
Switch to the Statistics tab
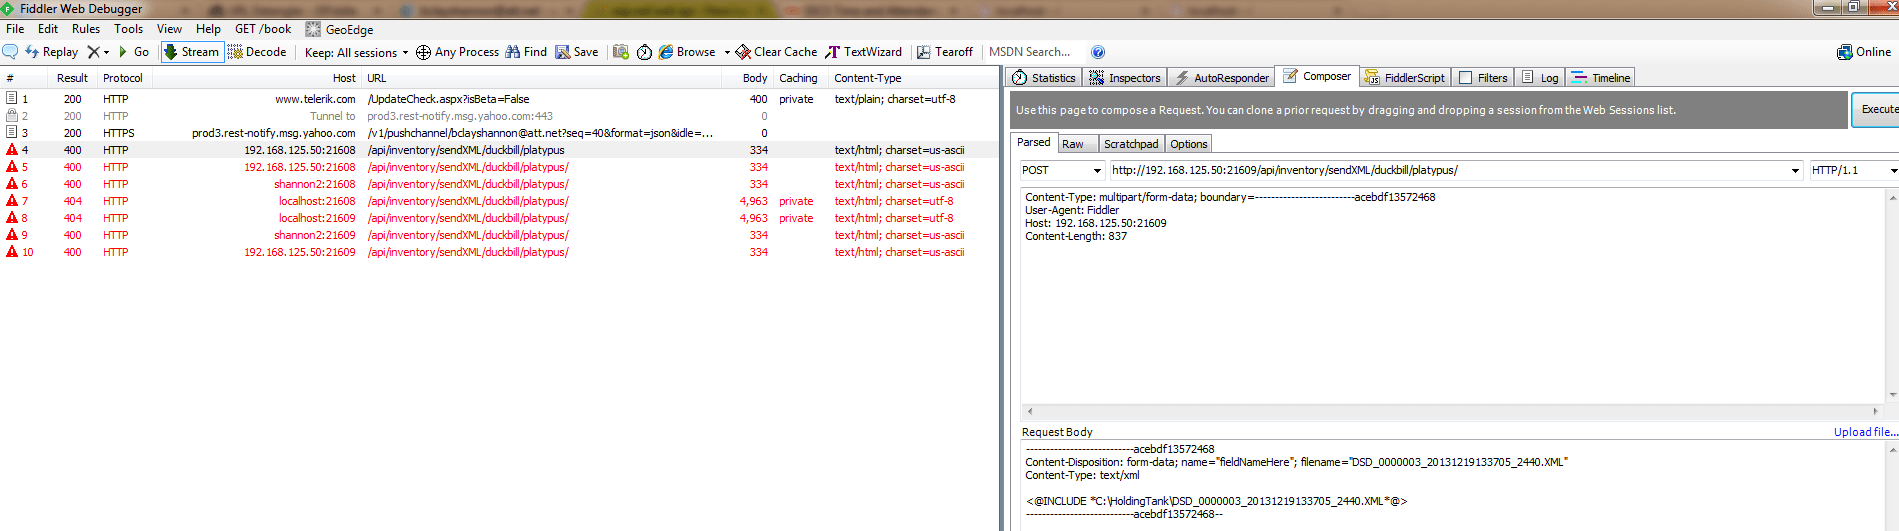pos(1044,78)
